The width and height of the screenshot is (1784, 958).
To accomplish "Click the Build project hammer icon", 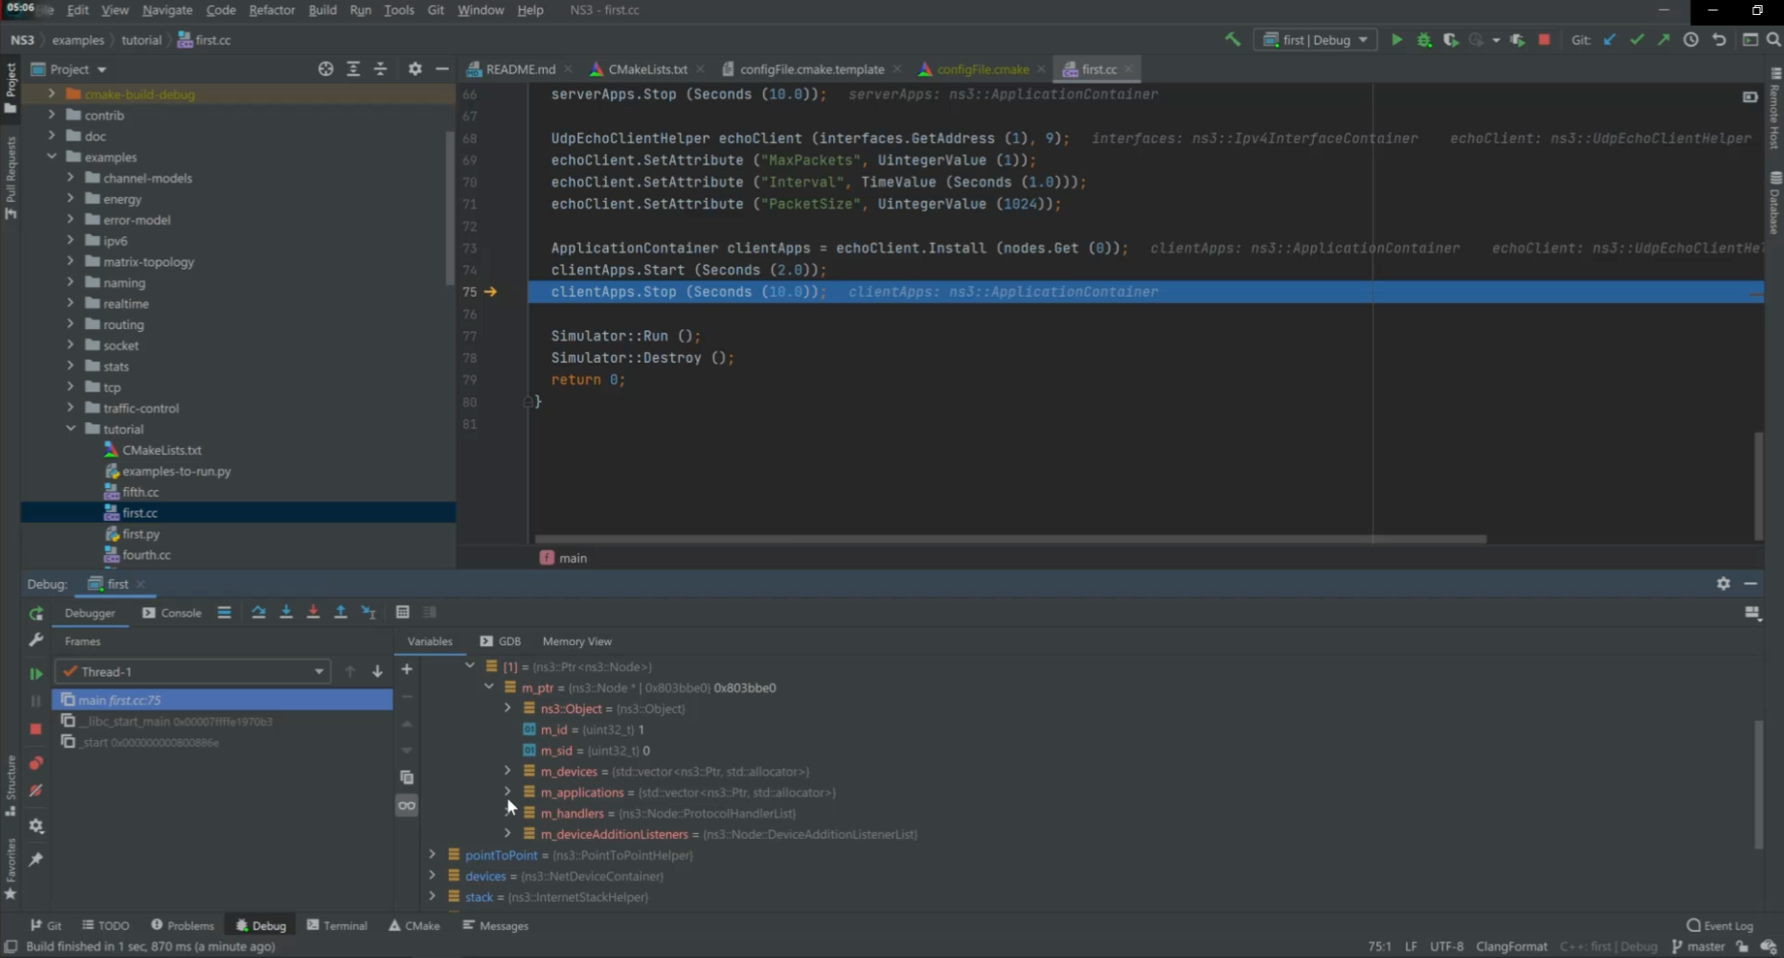I will (1232, 40).
